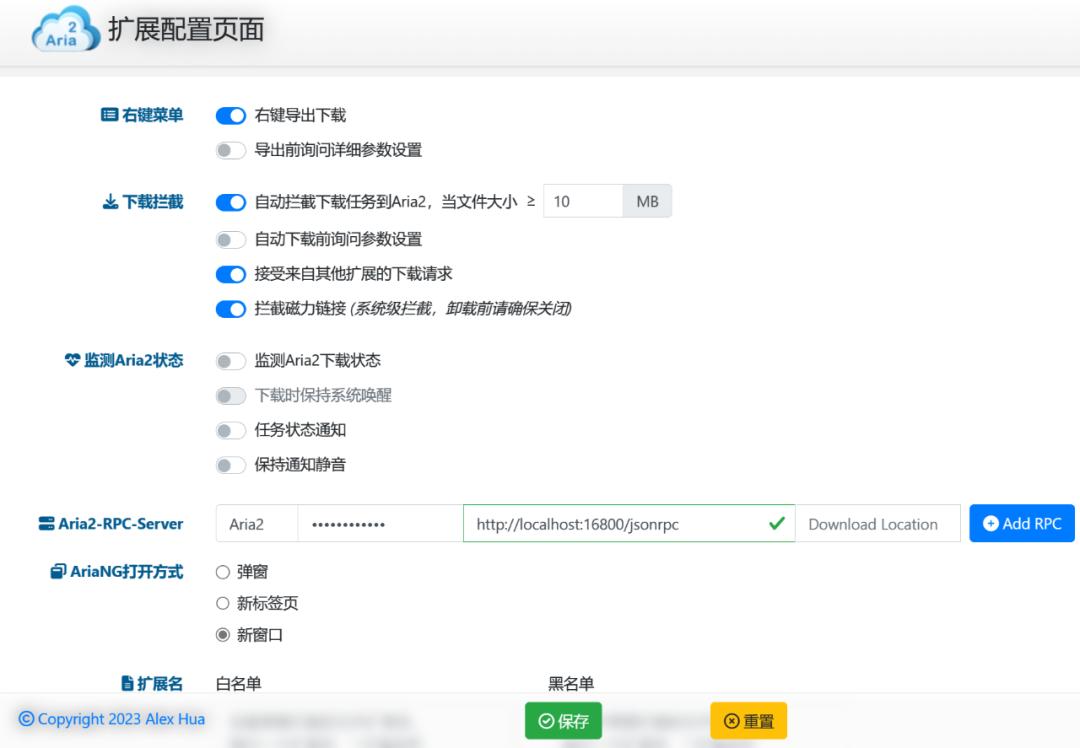Click the 下载拦截 download arrow icon

click(x=110, y=201)
